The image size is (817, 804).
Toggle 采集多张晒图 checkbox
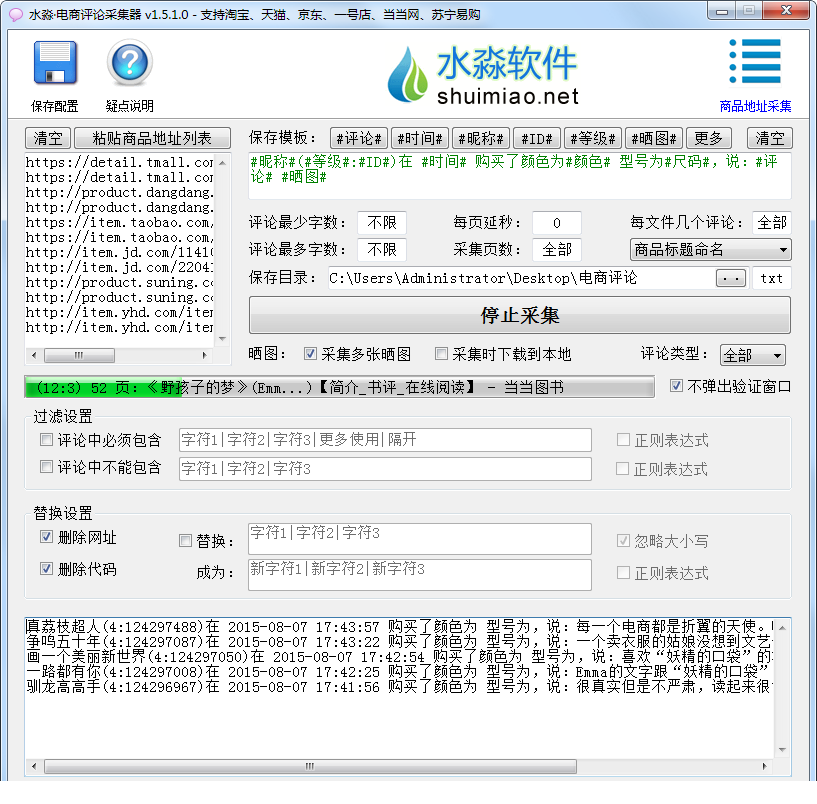pos(311,354)
